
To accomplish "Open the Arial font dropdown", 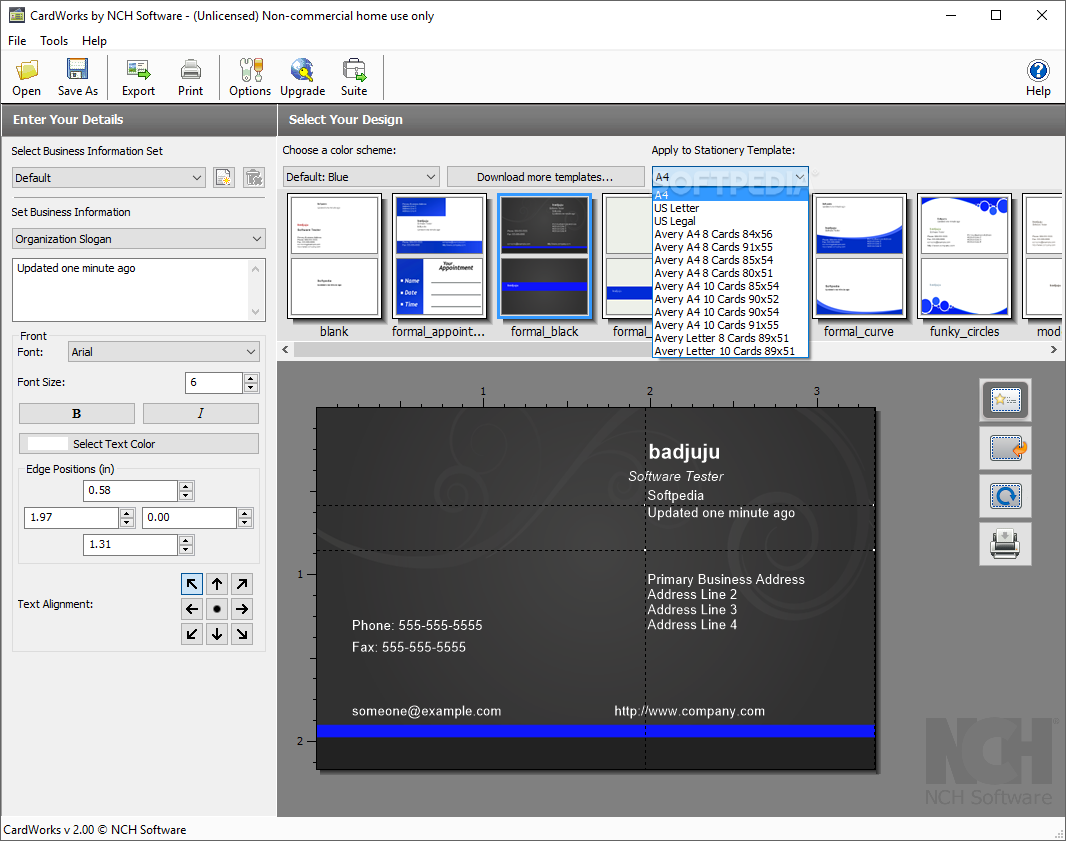I will [x=165, y=351].
